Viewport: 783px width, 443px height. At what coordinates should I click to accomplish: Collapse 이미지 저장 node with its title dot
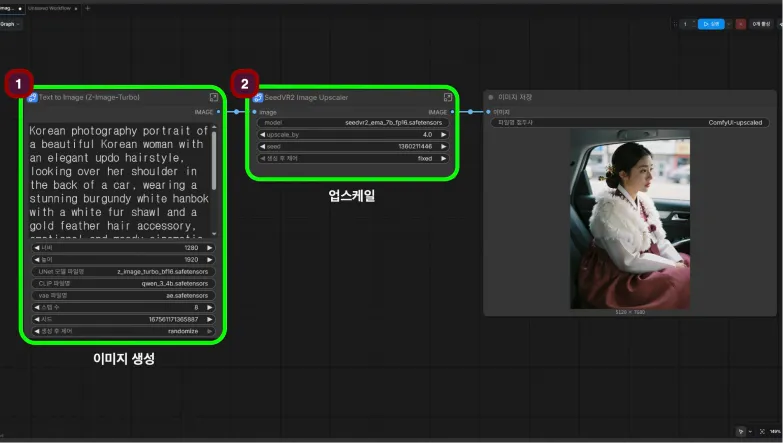(x=490, y=97)
